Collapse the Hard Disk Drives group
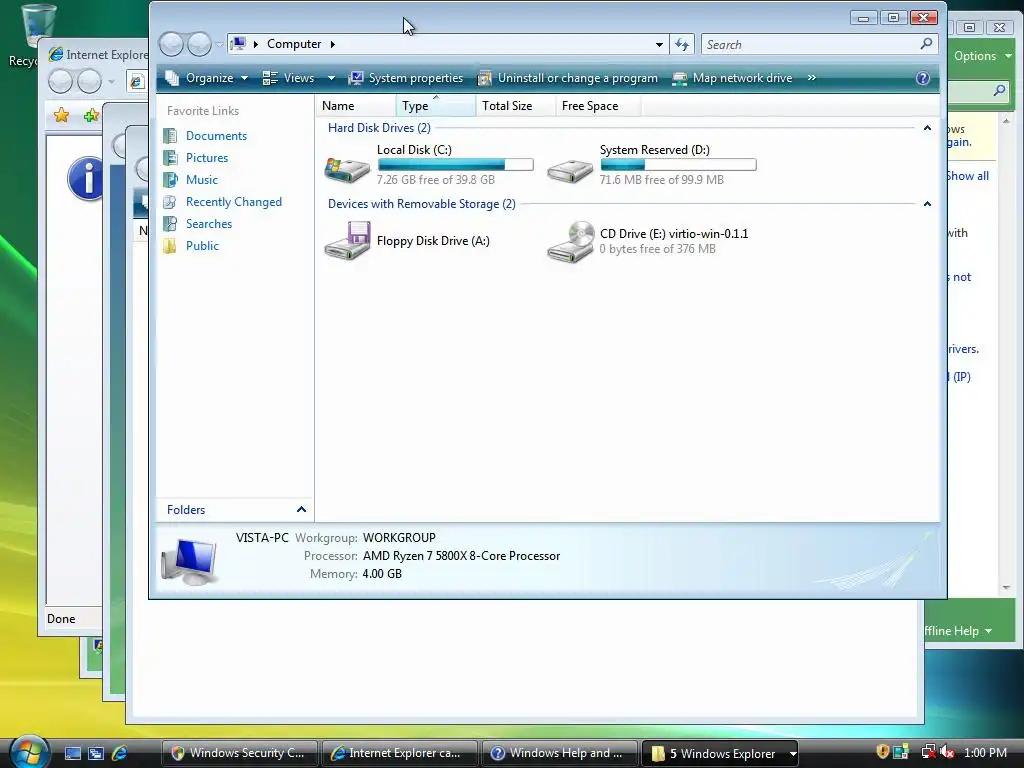Viewport: 1024px width, 768px height. point(927,128)
